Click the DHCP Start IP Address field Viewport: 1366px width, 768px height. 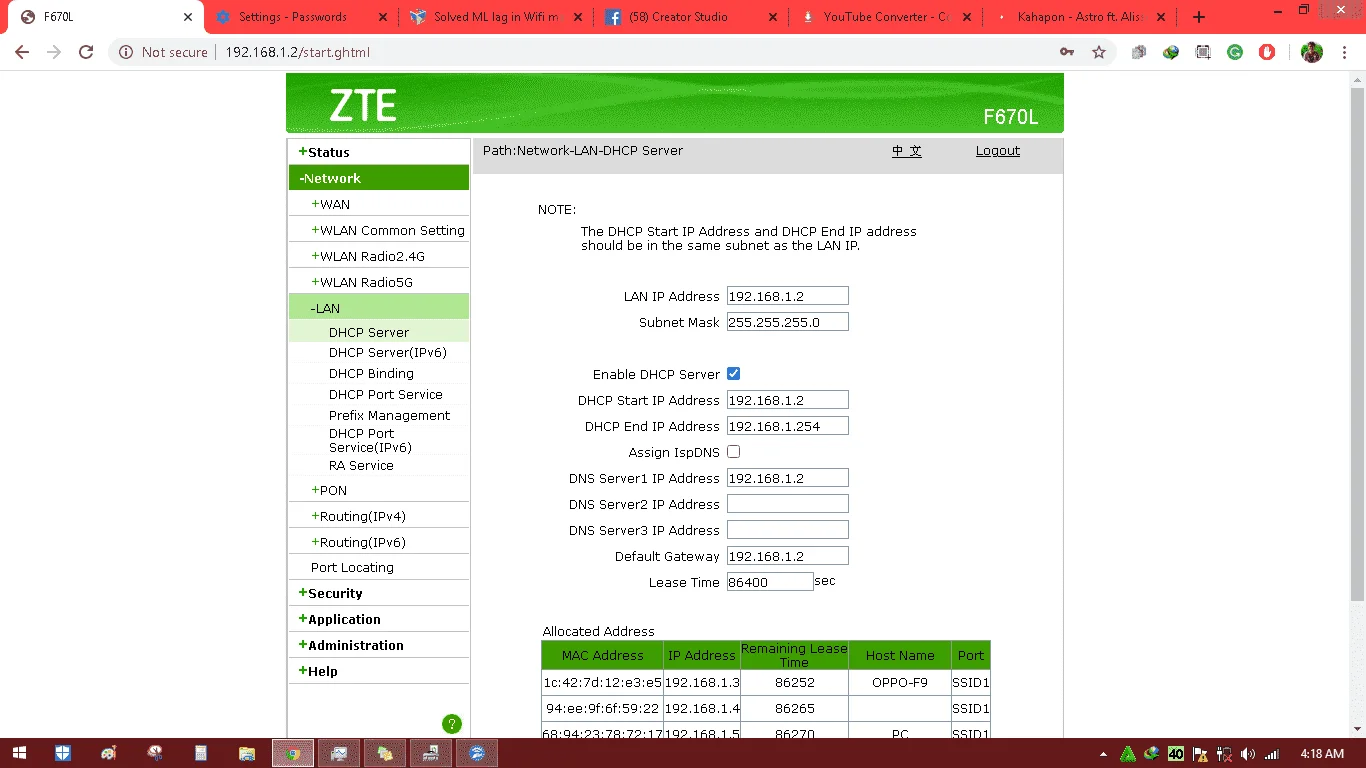[x=788, y=400]
